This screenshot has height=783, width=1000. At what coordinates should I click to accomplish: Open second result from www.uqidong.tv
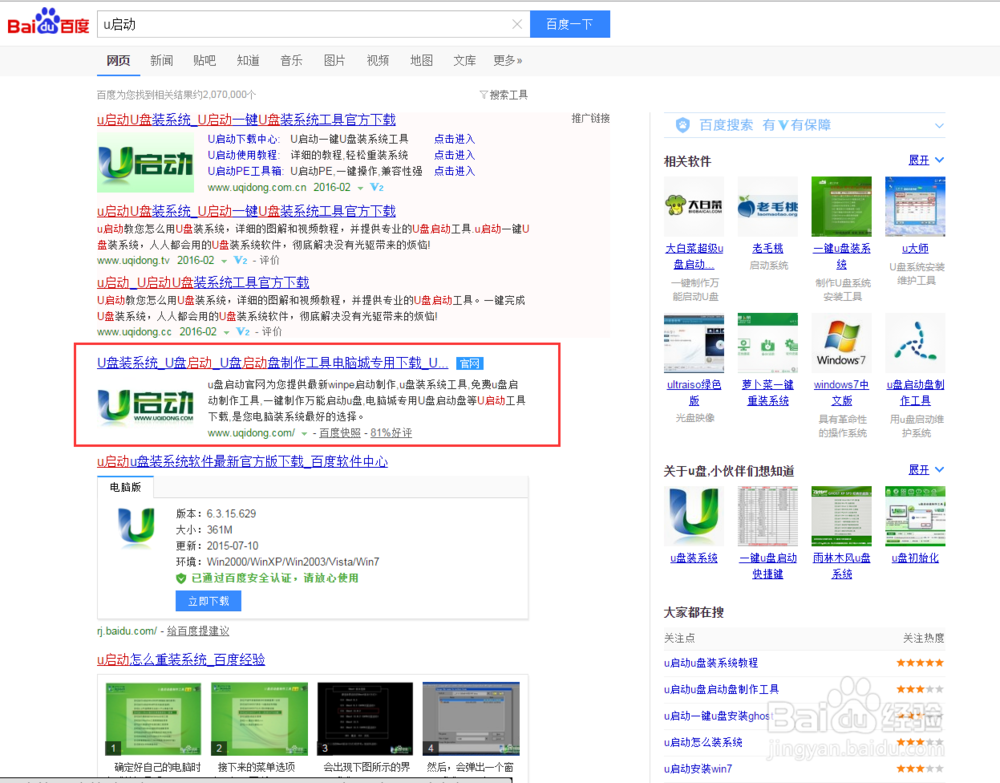246,211
